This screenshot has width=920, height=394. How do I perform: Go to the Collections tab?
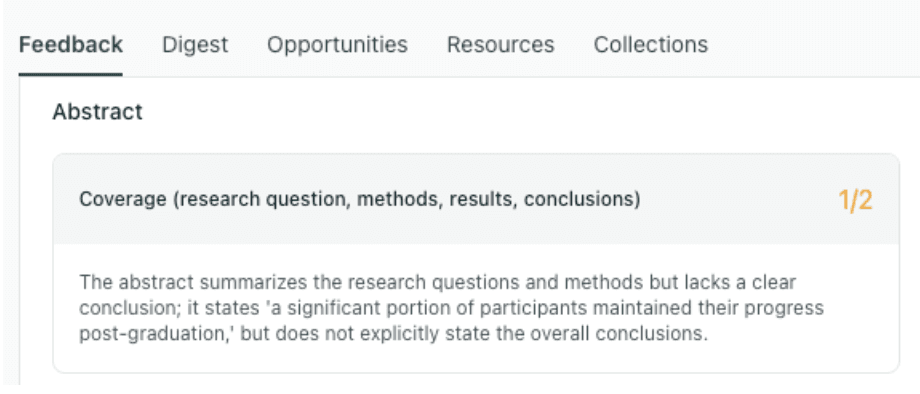pos(651,45)
